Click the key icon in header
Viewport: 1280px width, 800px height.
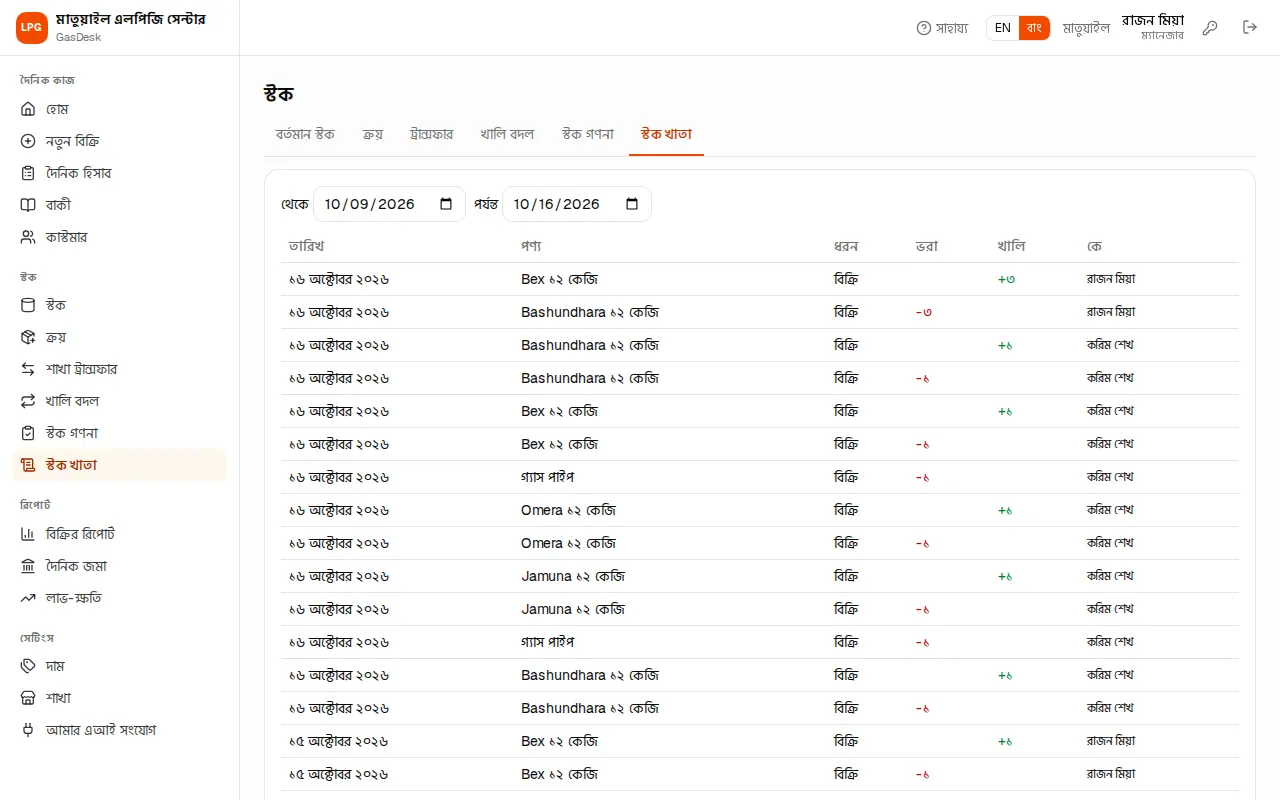point(1210,28)
